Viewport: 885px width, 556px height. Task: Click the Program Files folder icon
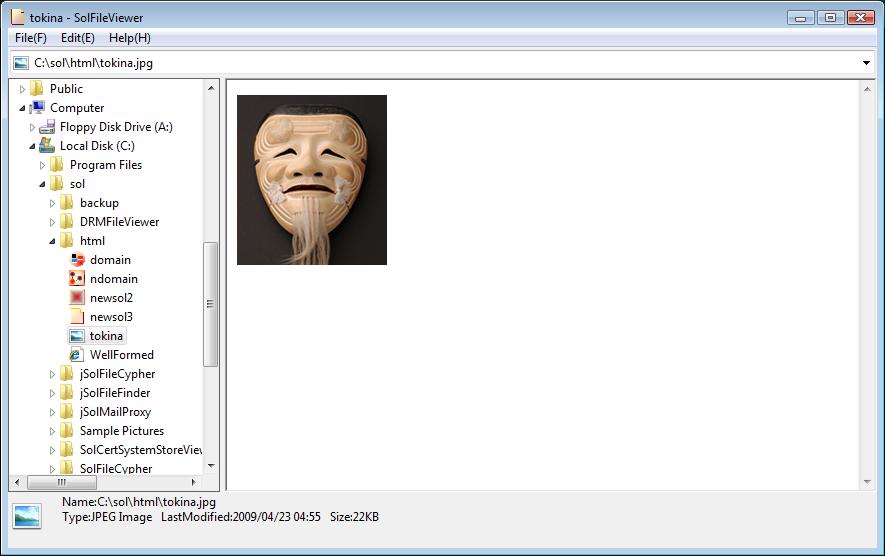tap(56, 164)
